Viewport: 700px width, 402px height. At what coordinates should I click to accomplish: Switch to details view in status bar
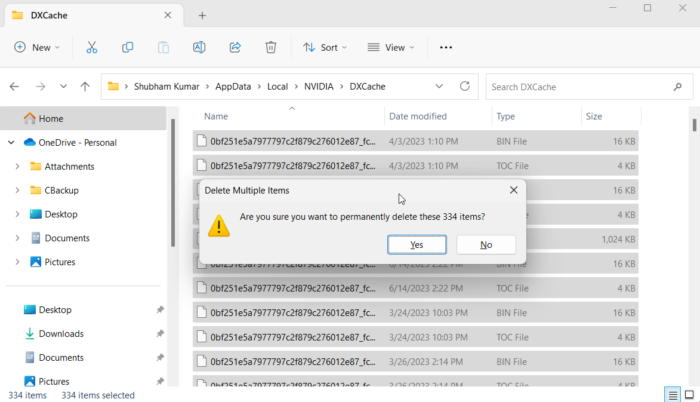[672, 394]
